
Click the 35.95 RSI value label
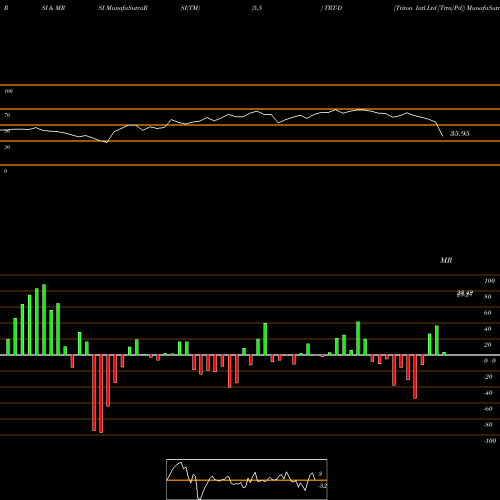(x=460, y=133)
